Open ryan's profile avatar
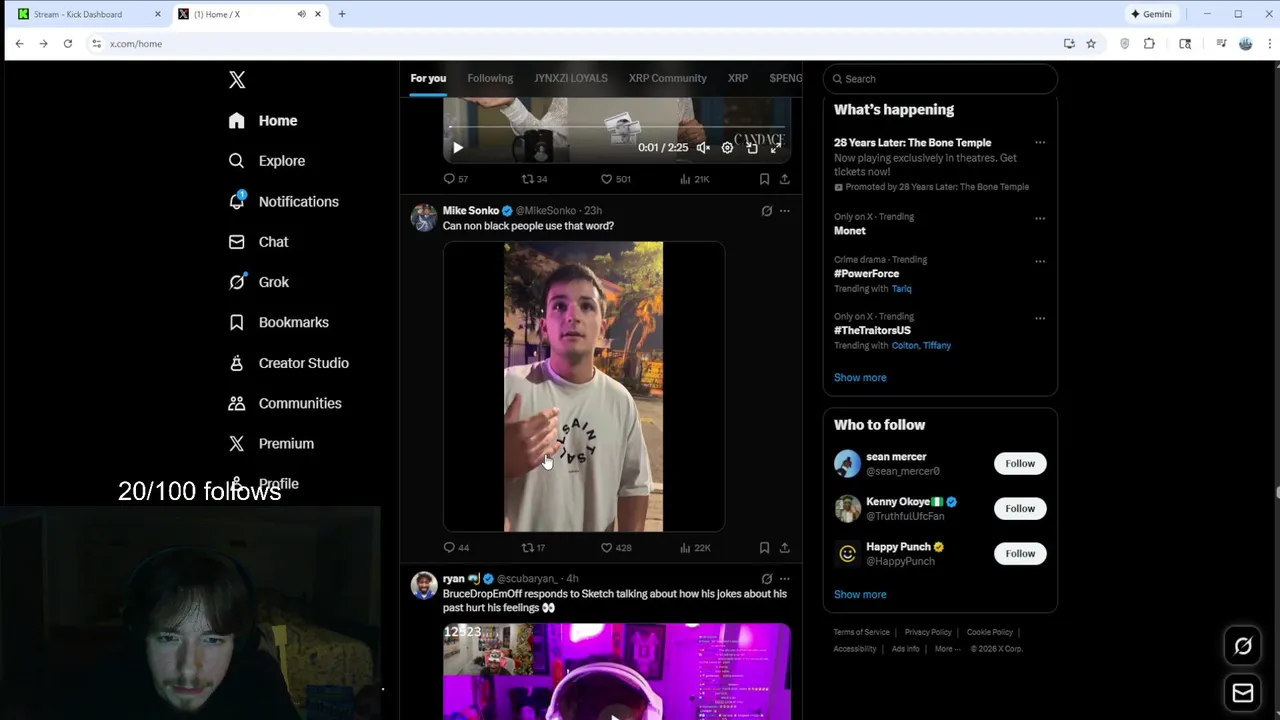Image resolution: width=1280 pixels, height=720 pixels. (x=424, y=585)
